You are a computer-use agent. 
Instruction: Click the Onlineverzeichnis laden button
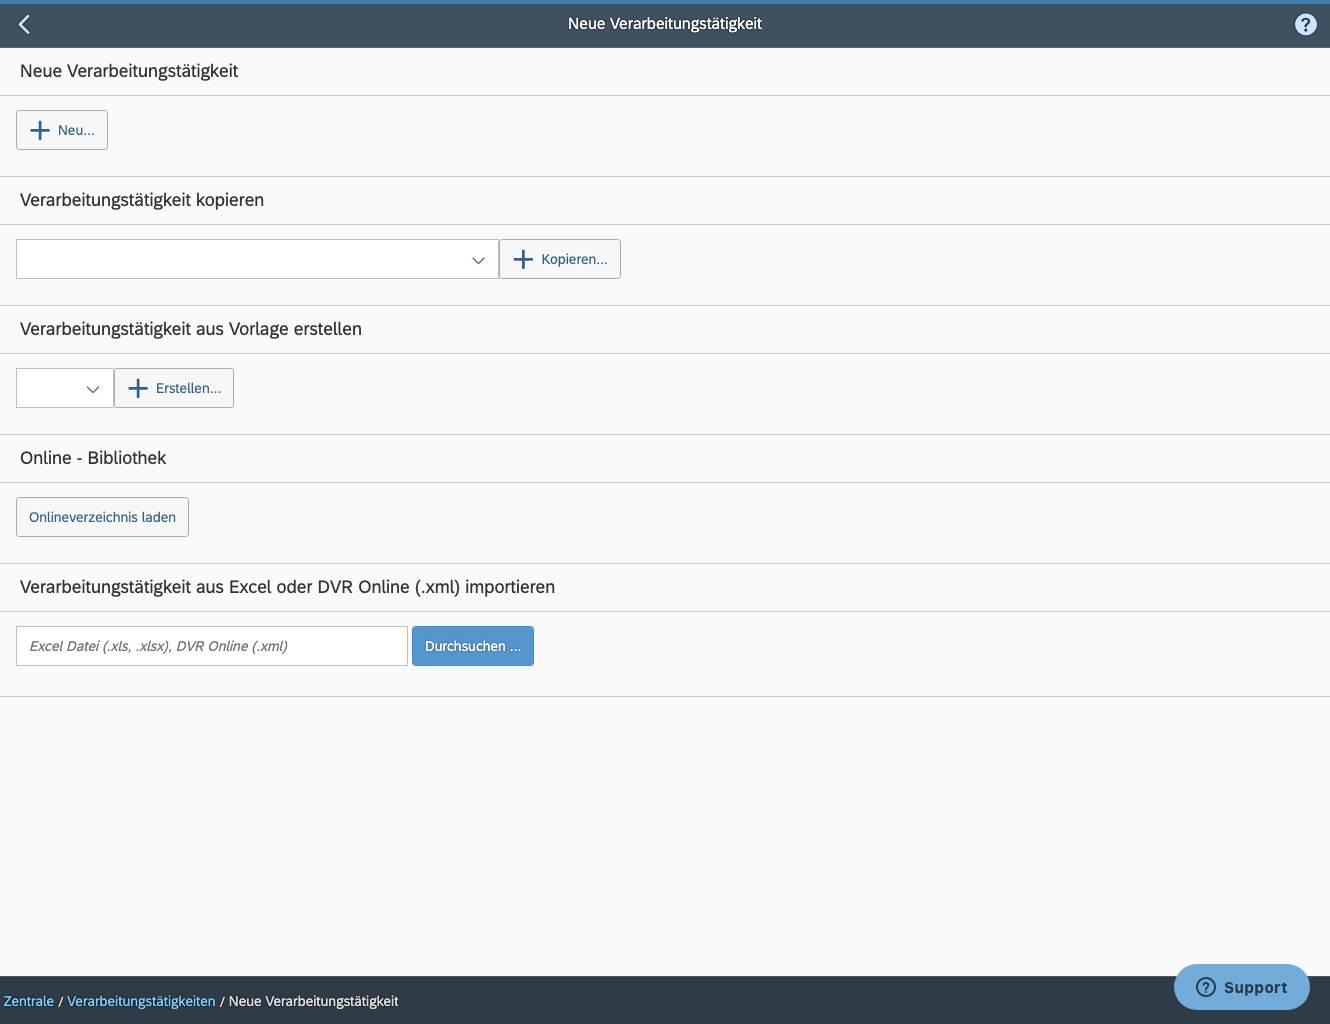(x=102, y=516)
